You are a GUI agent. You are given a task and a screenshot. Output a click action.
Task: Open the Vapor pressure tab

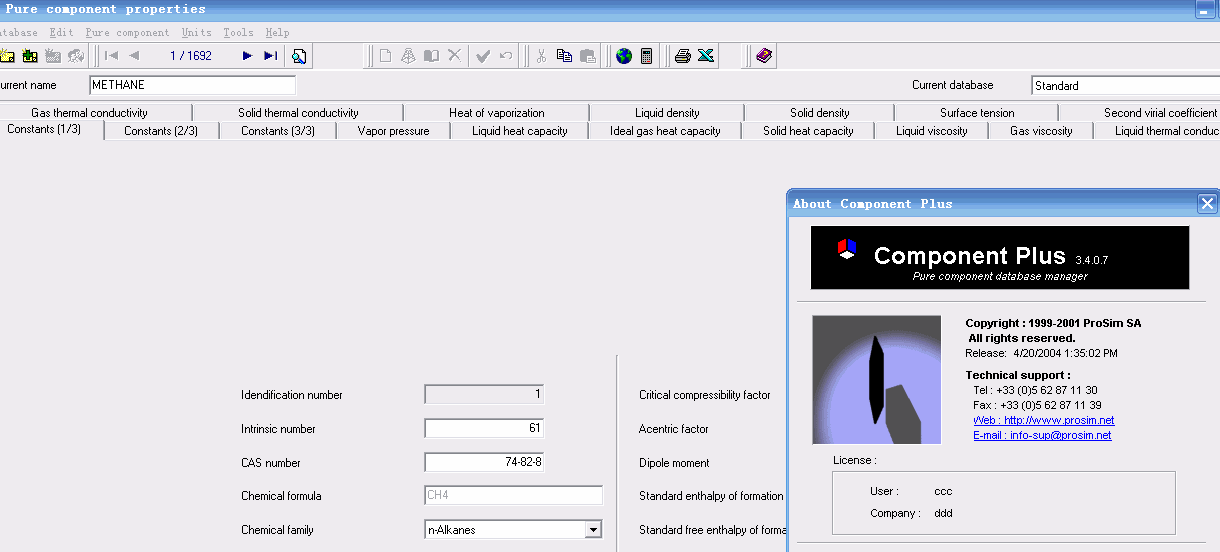393,131
